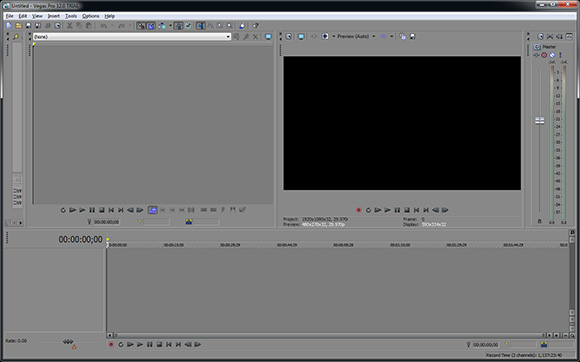
Task: Pause playback in the trimmer transport bar
Action: click(x=92, y=210)
